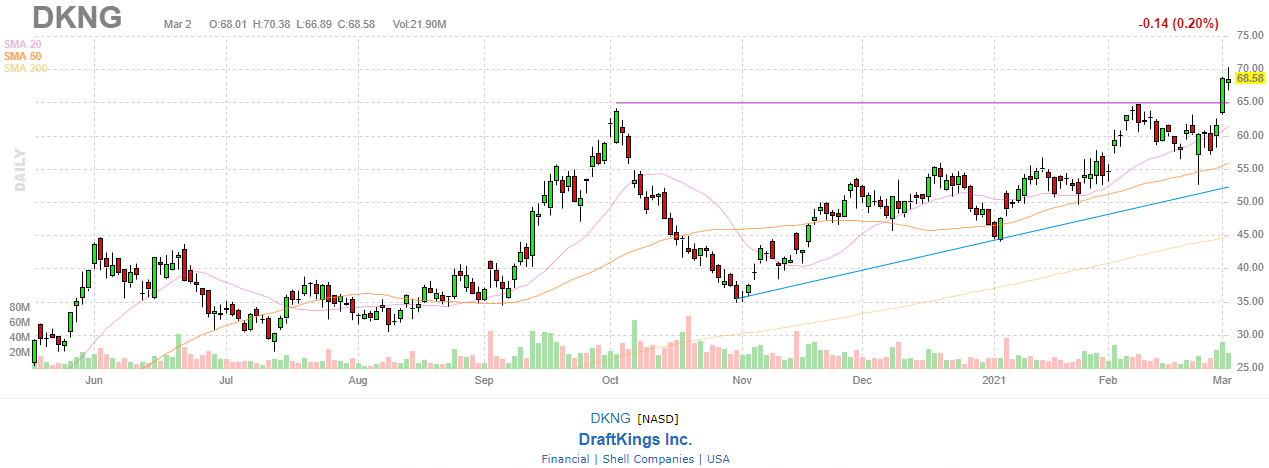Click the 75.00 price axis label
The height and width of the screenshot is (468, 1269).
point(1250,35)
